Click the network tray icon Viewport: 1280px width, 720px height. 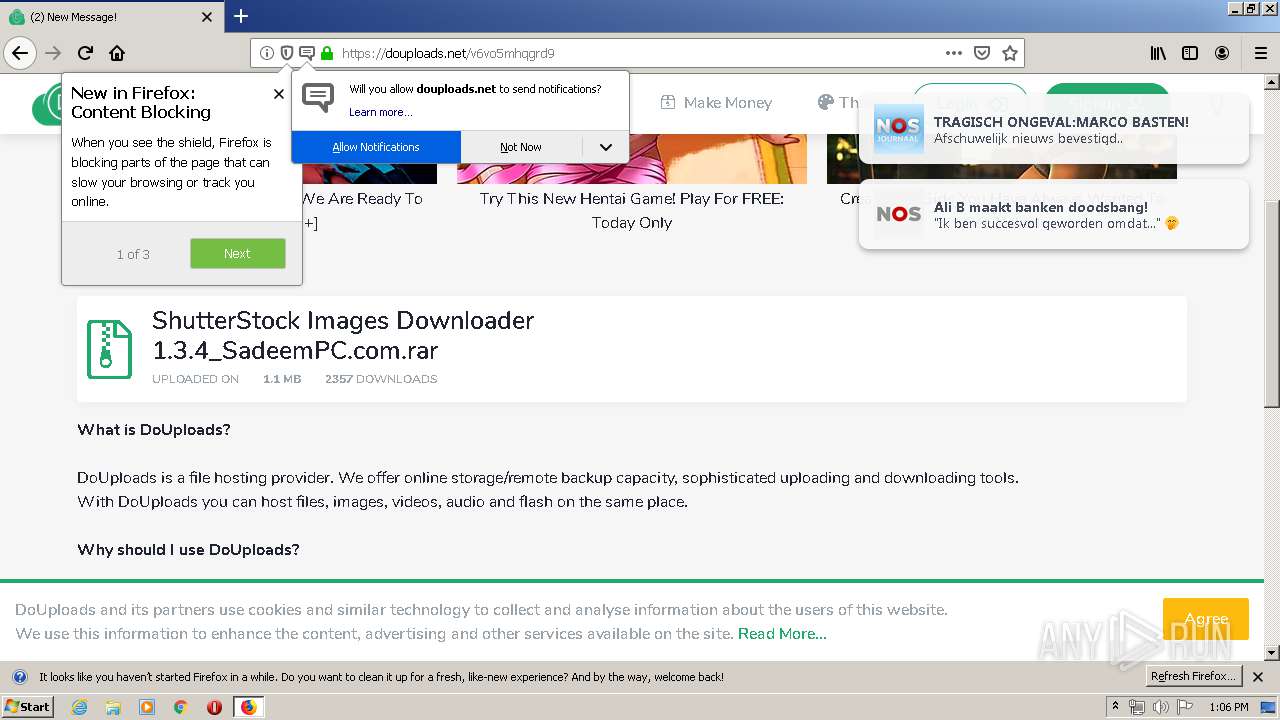(1137, 707)
